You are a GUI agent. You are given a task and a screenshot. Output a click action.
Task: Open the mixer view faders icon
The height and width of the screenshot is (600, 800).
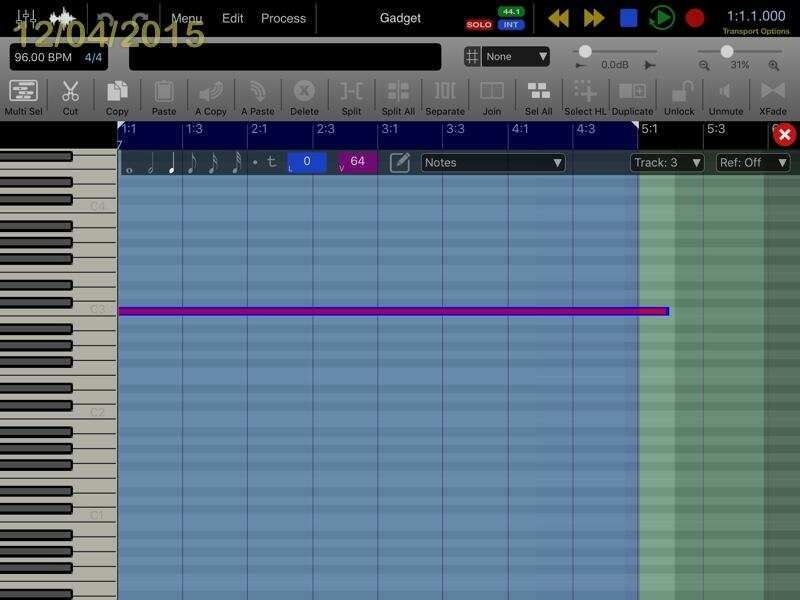(26, 19)
